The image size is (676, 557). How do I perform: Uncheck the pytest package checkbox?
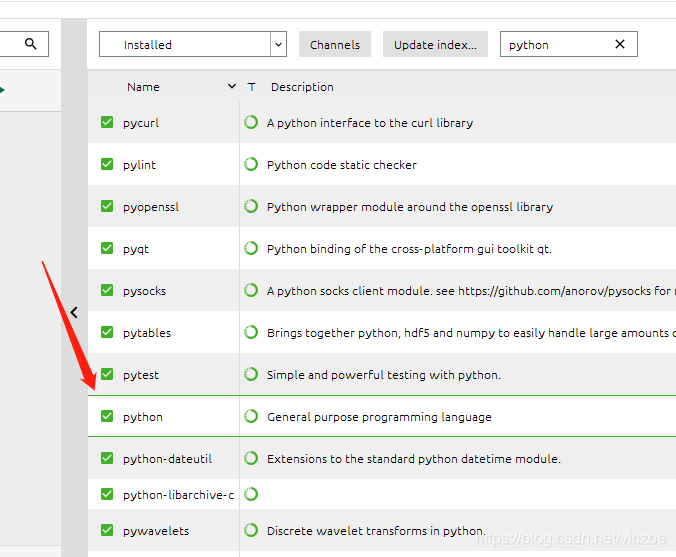(107, 374)
